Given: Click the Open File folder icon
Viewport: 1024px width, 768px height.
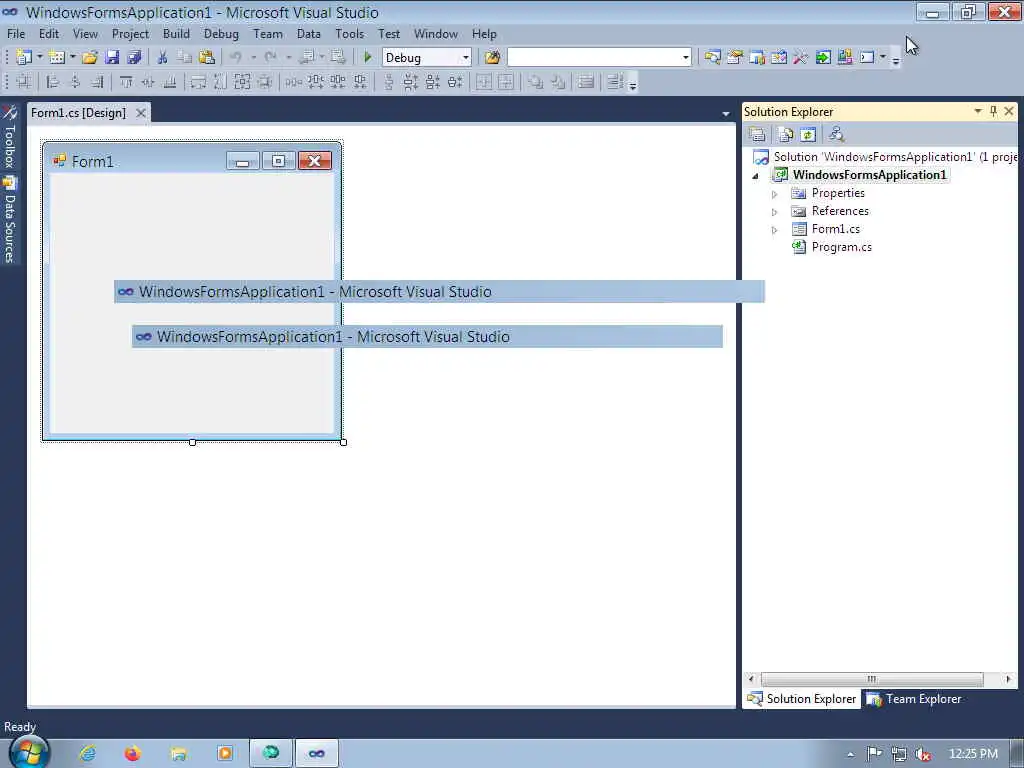Looking at the screenshot, I should pos(90,57).
